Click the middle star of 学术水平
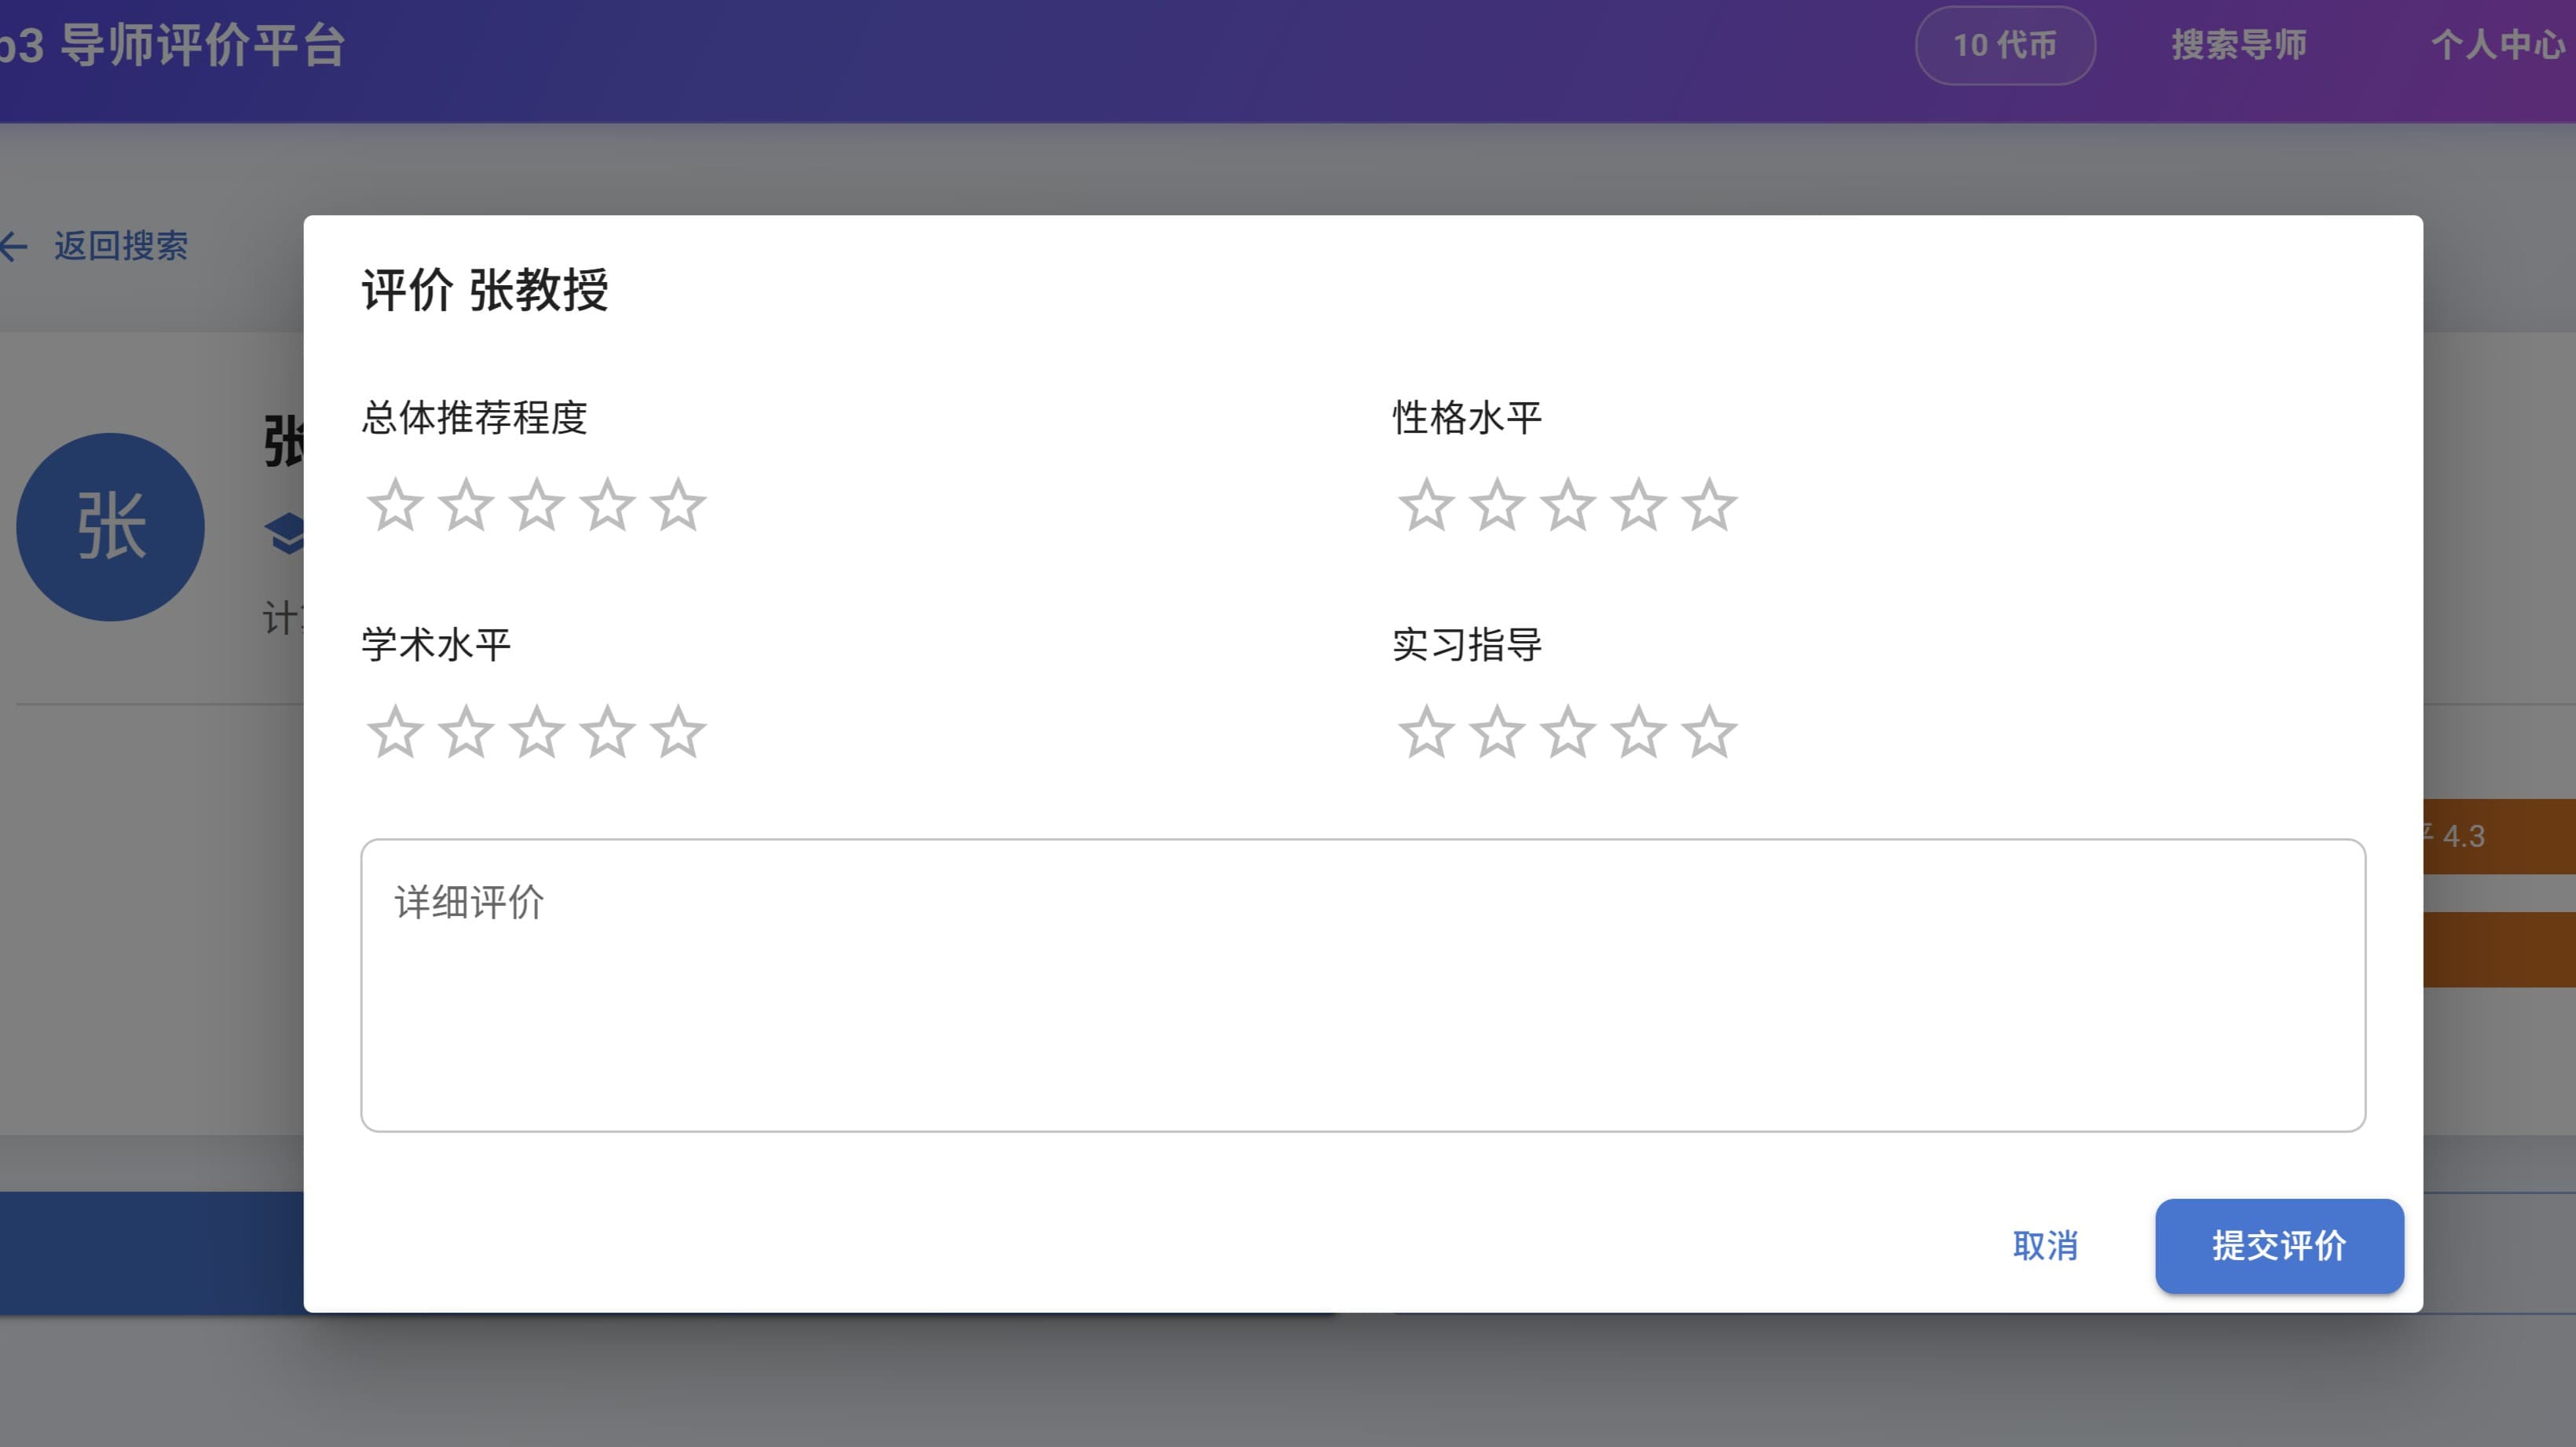The image size is (2576, 1447). click(x=536, y=733)
